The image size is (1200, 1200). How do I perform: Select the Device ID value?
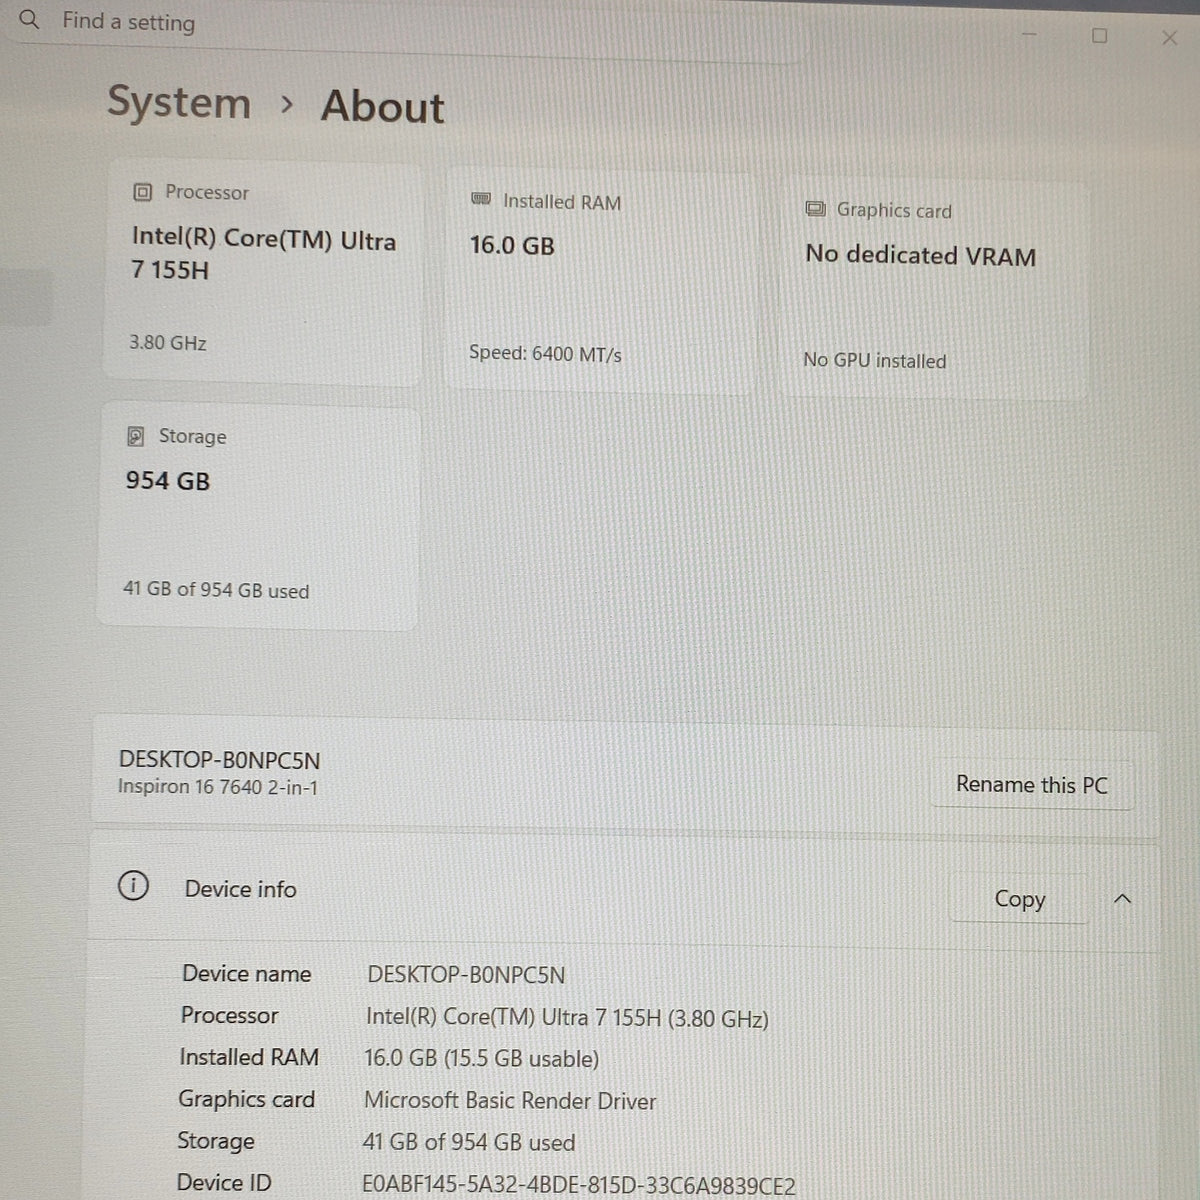pyautogui.click(x=579, y=1186)
